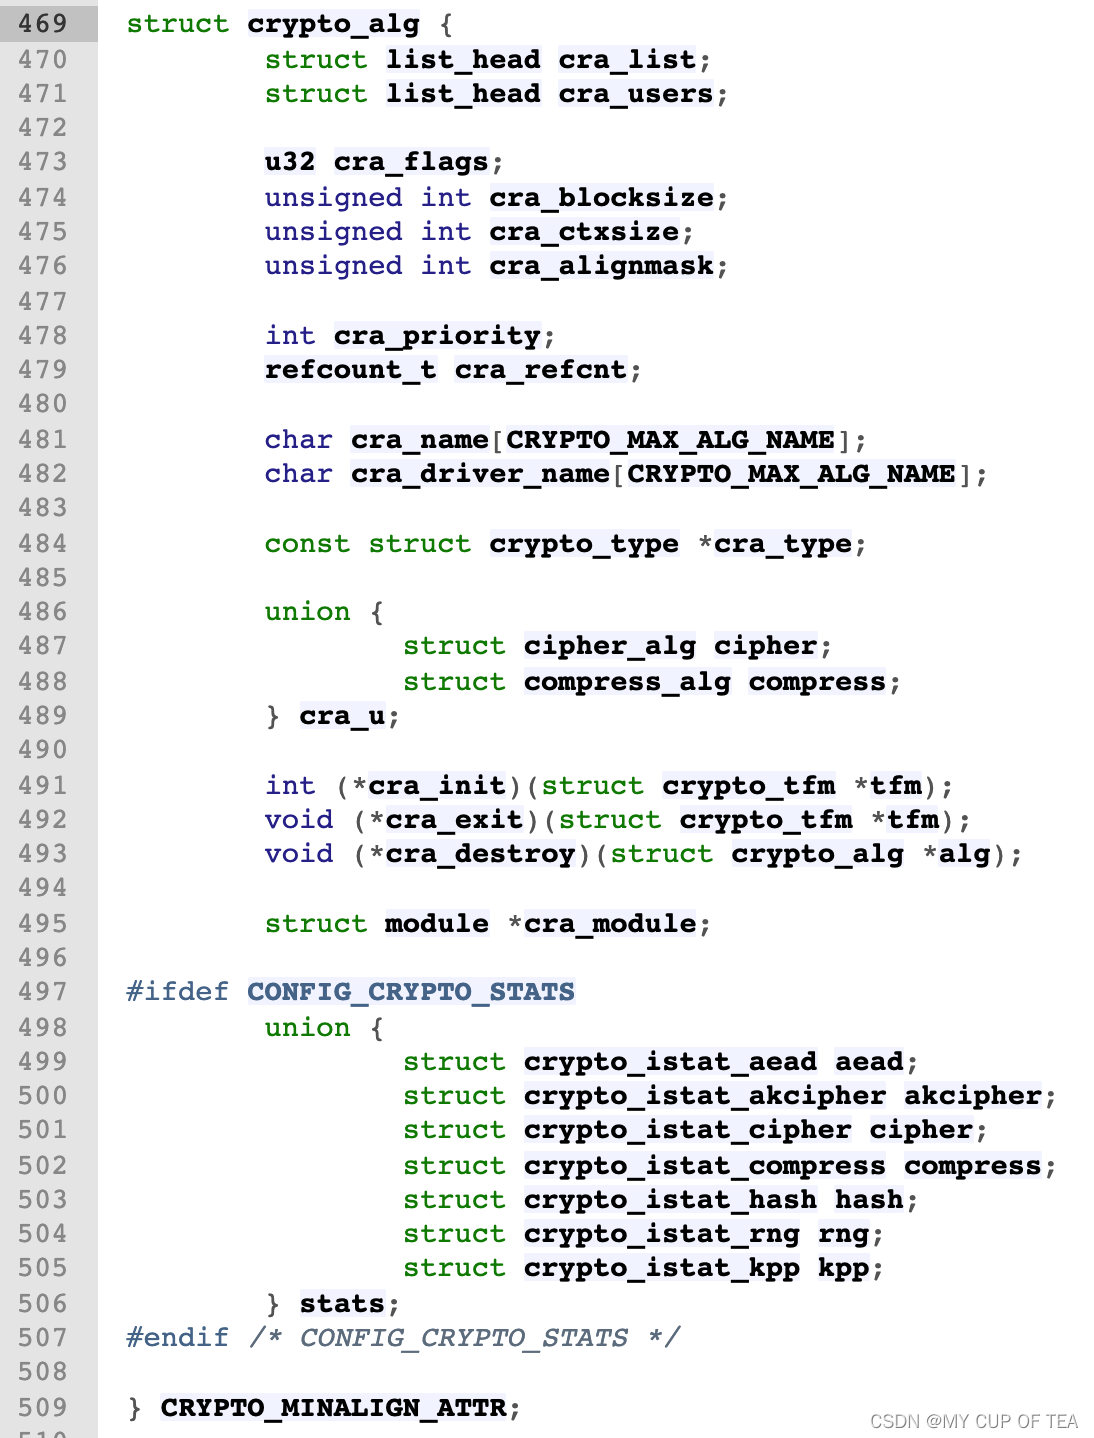This screenshot has width=1094, height=1438.
Task: Click the cra_alignmask identifier
Action: coord(602,266)
